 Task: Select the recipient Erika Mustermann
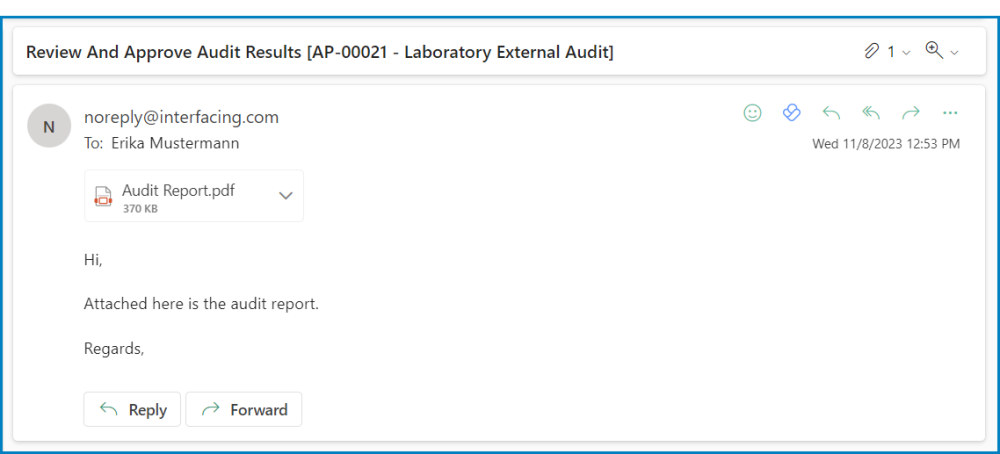point(175,143)
